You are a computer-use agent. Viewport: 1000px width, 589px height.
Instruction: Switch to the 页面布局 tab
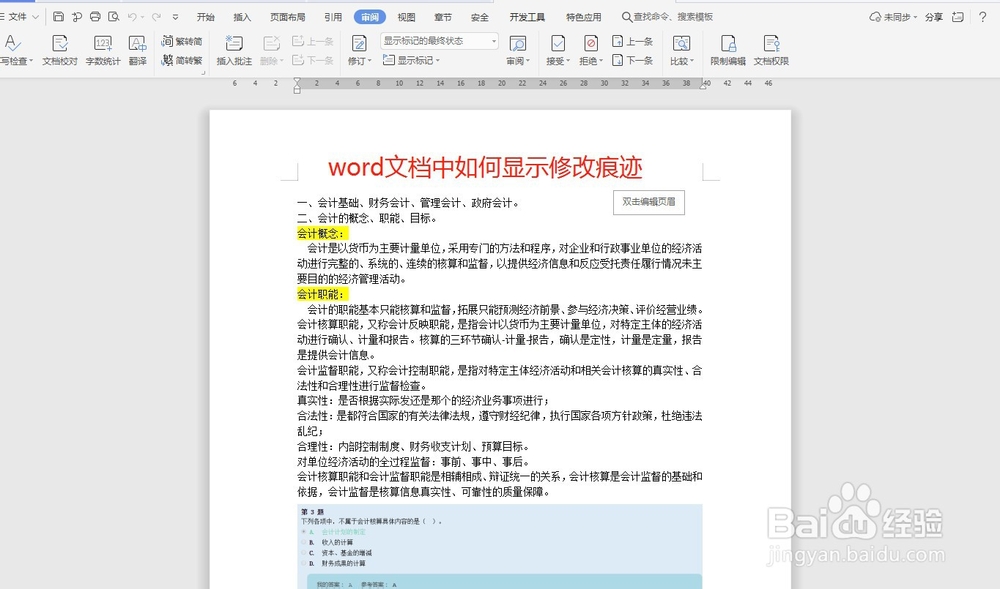click(x=288, y=17)
